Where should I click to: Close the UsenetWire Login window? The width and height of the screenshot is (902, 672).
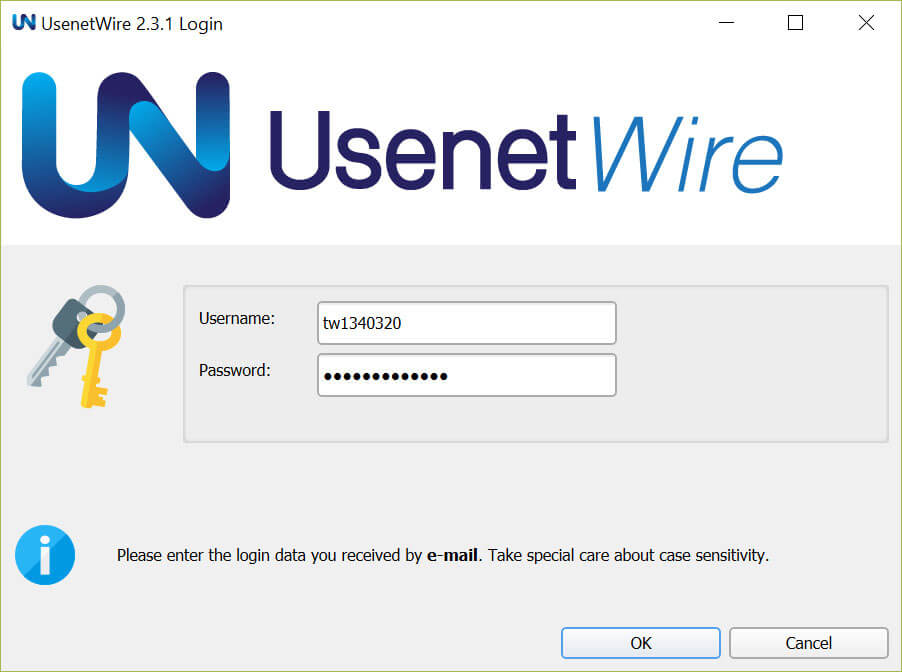click(866, 23)
